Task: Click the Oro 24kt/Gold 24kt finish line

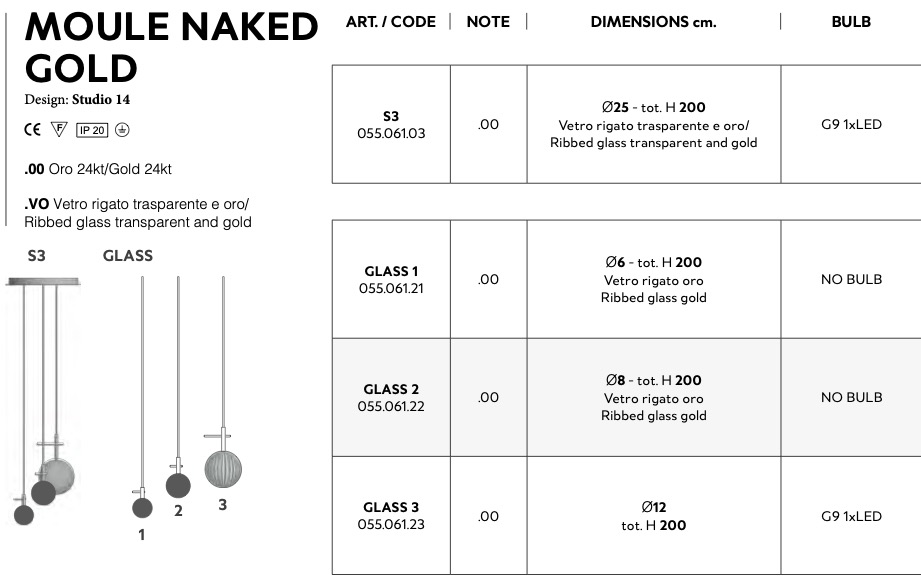Action: click(x=98, y=170)
